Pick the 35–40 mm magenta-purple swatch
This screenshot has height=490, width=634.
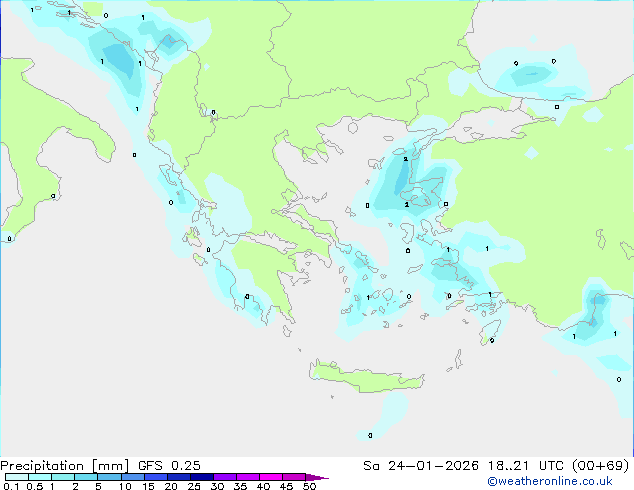coord(248,477)
